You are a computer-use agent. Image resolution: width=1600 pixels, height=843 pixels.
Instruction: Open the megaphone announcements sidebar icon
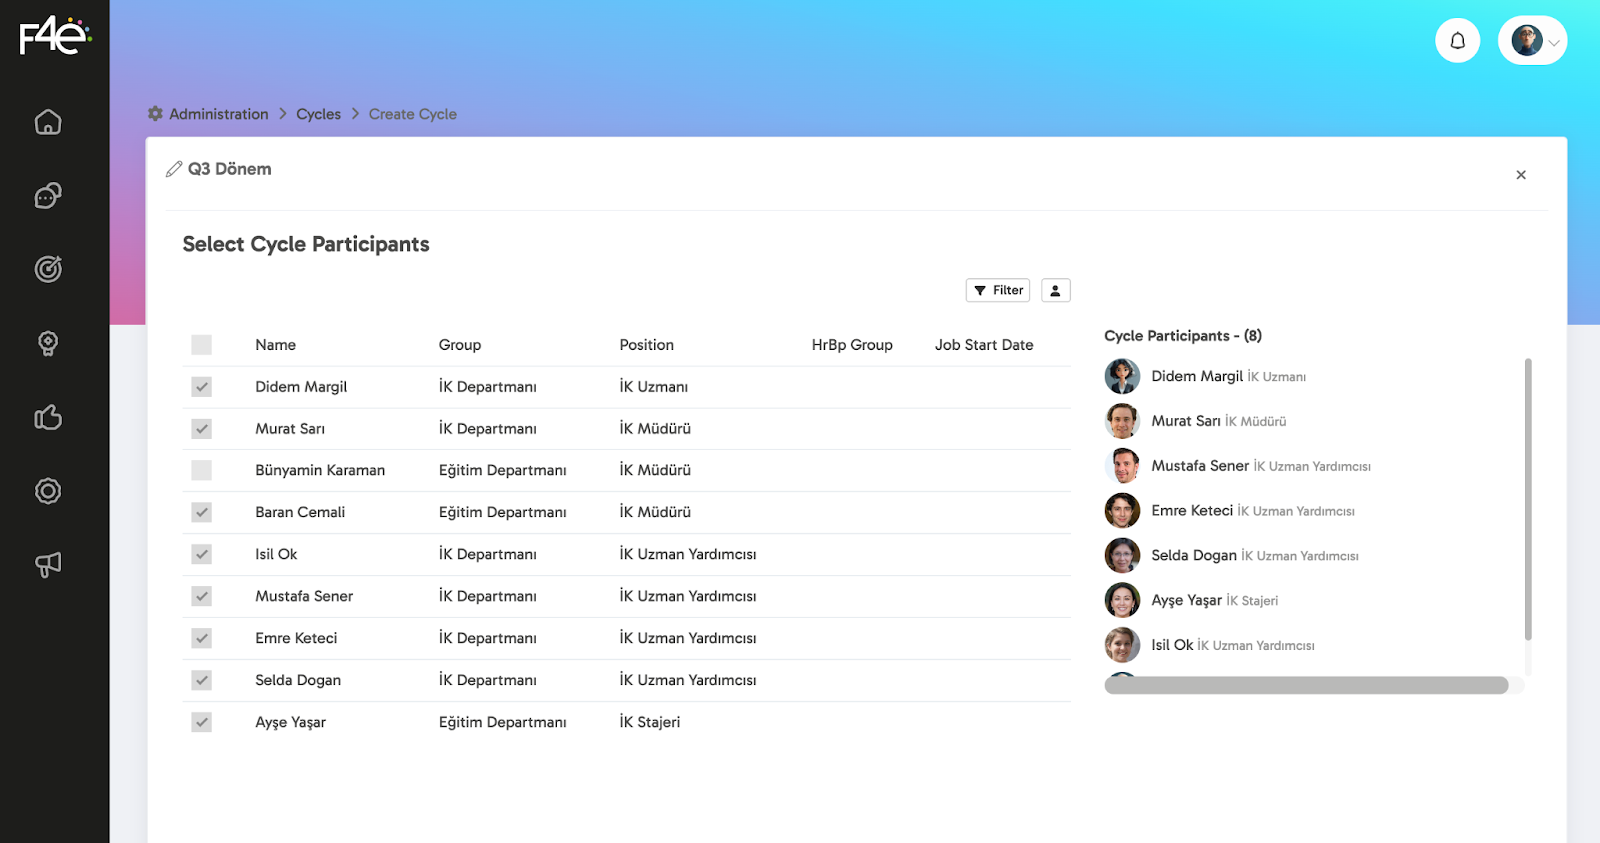[48, 565]
